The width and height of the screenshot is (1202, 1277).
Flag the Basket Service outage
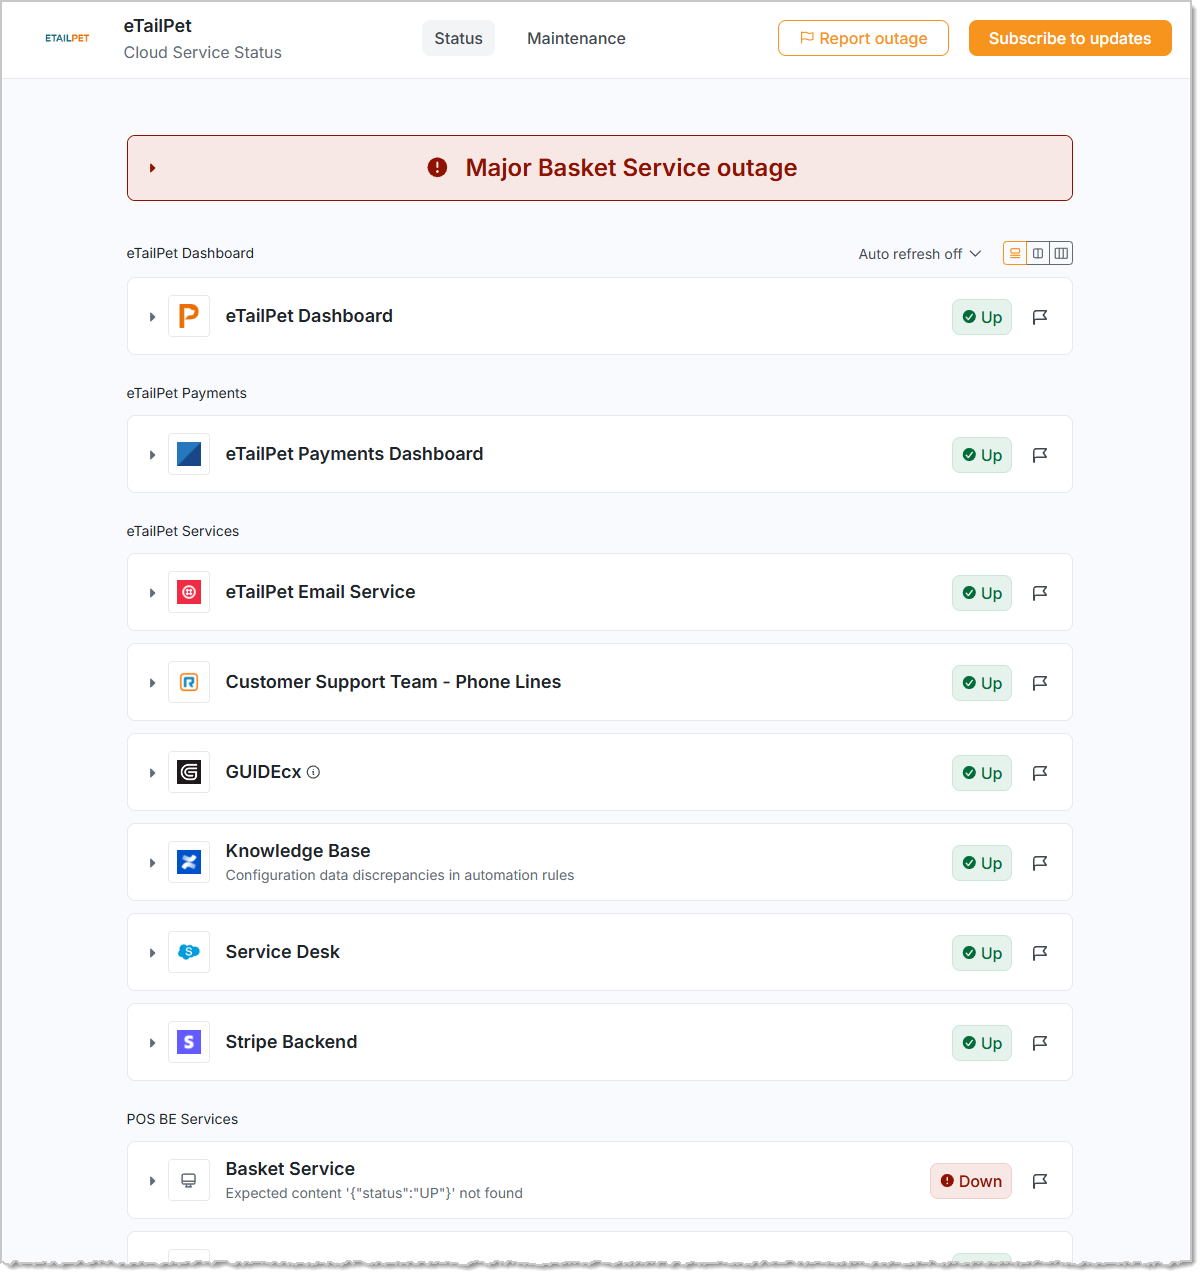pos(1040,1181)
